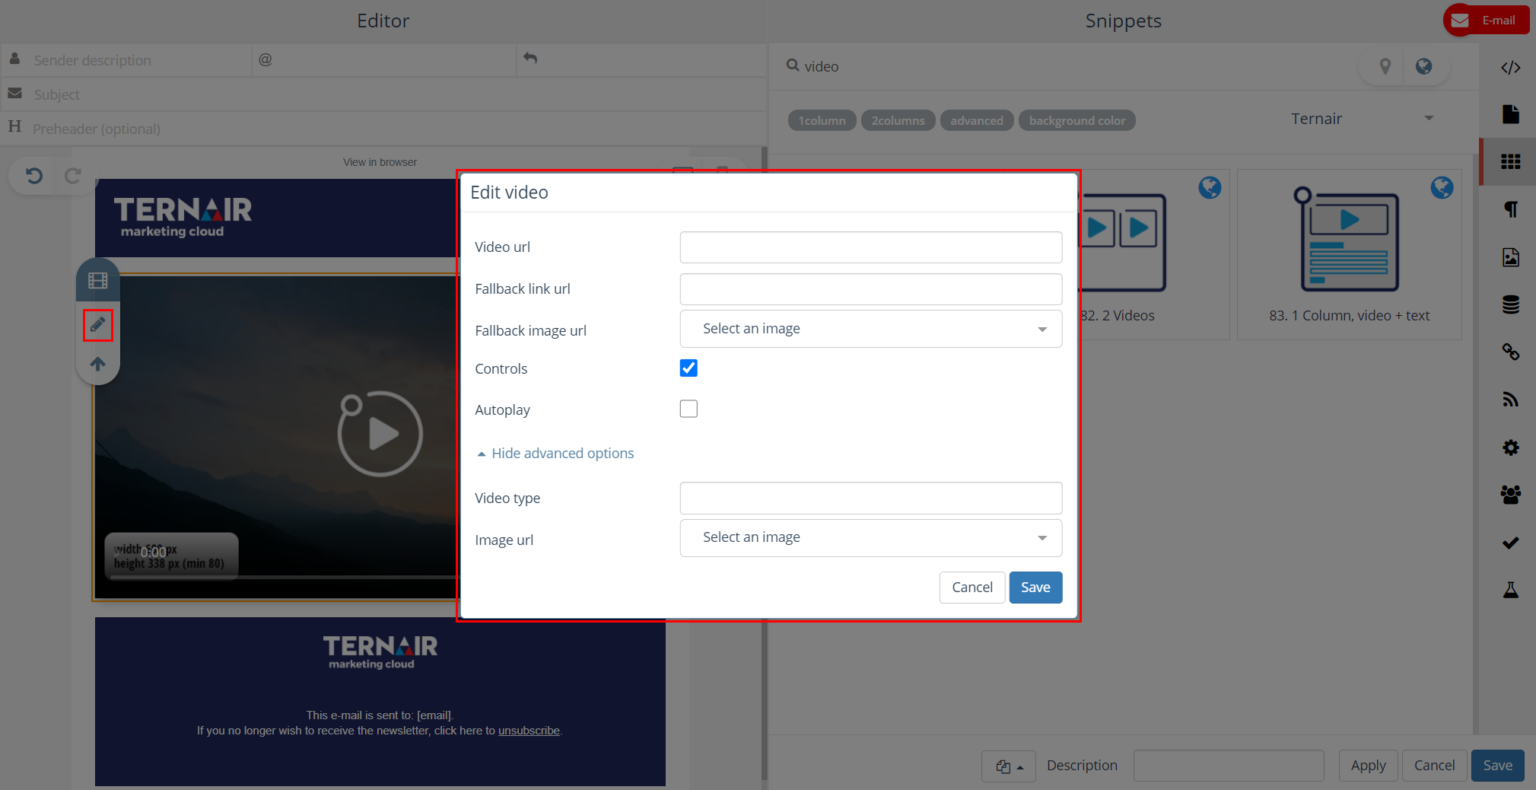Click the globe icon beside snippet search
The width and height of the screenshot is (1536, 790).
tap(1423, 66)
